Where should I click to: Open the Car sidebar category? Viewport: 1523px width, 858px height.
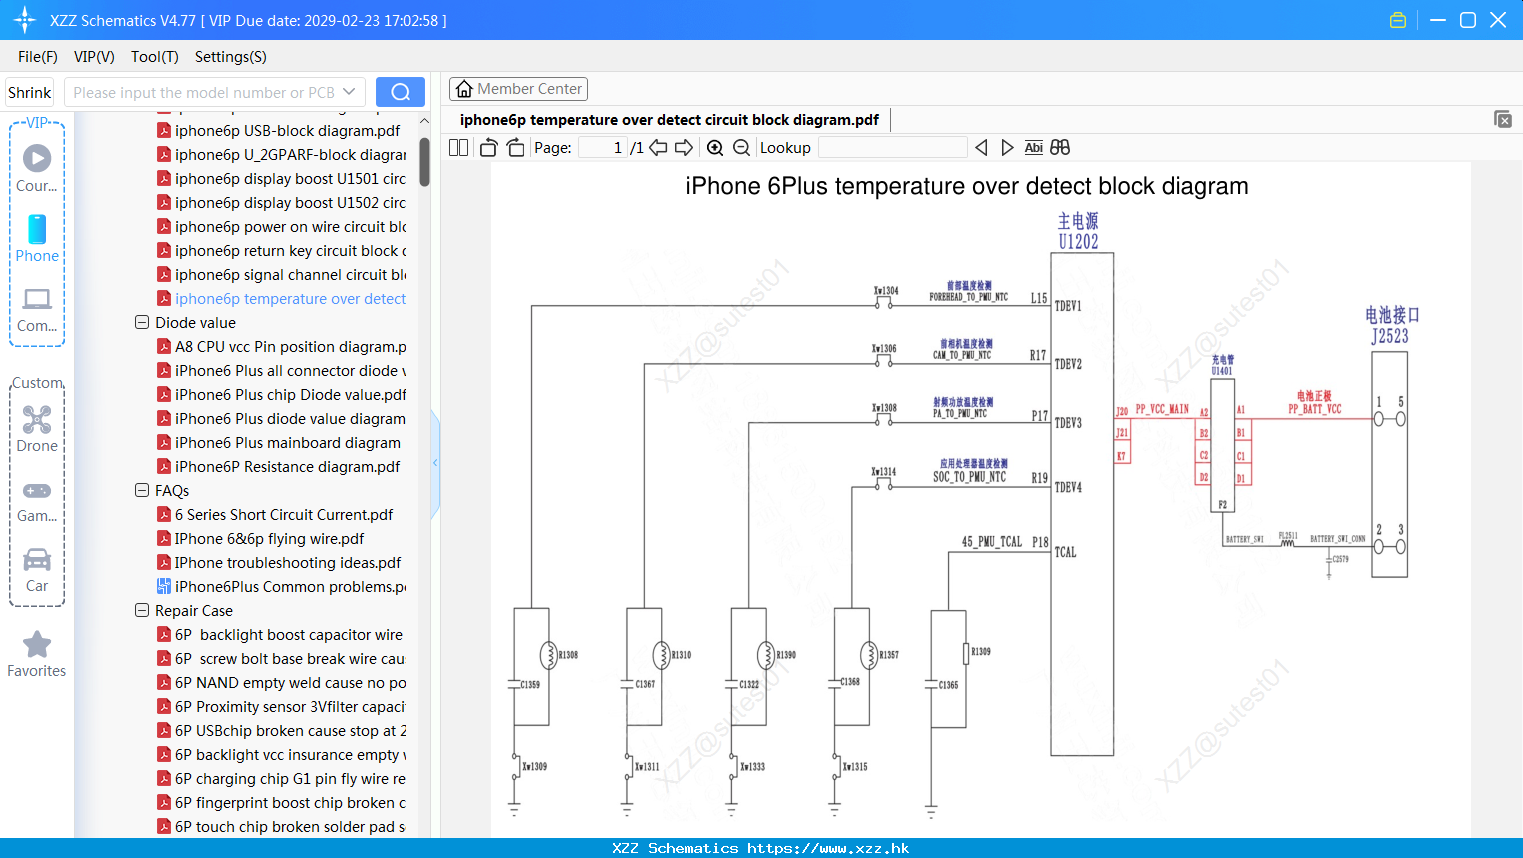[37, 570]
